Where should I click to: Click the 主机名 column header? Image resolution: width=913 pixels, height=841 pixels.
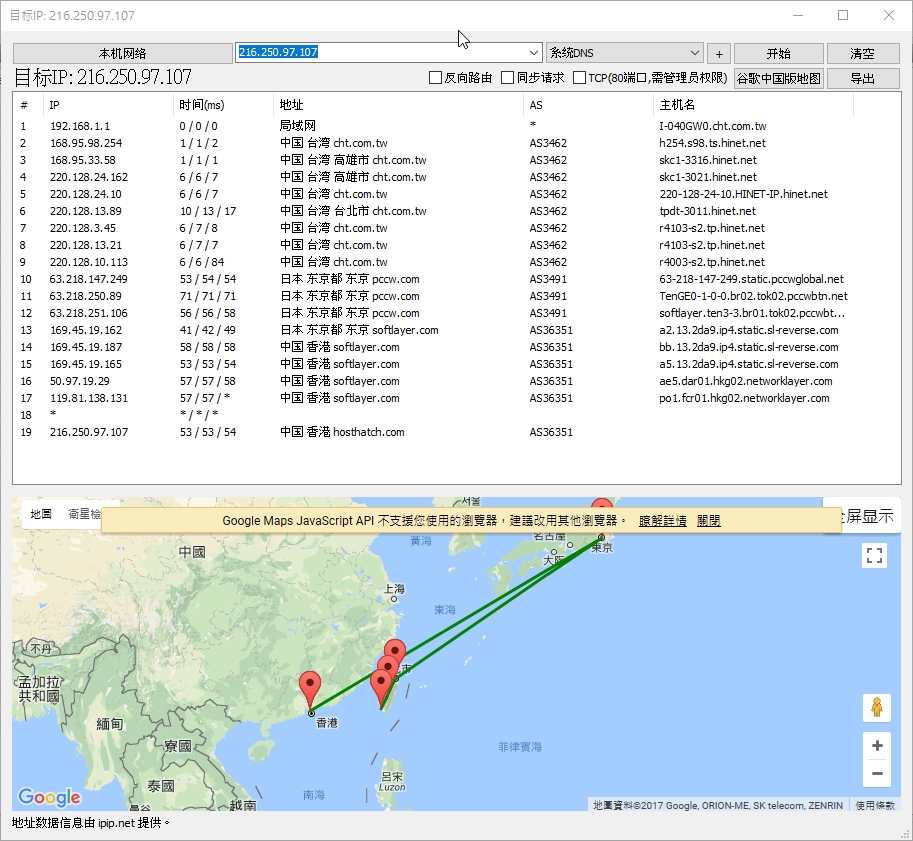point(753,105)
